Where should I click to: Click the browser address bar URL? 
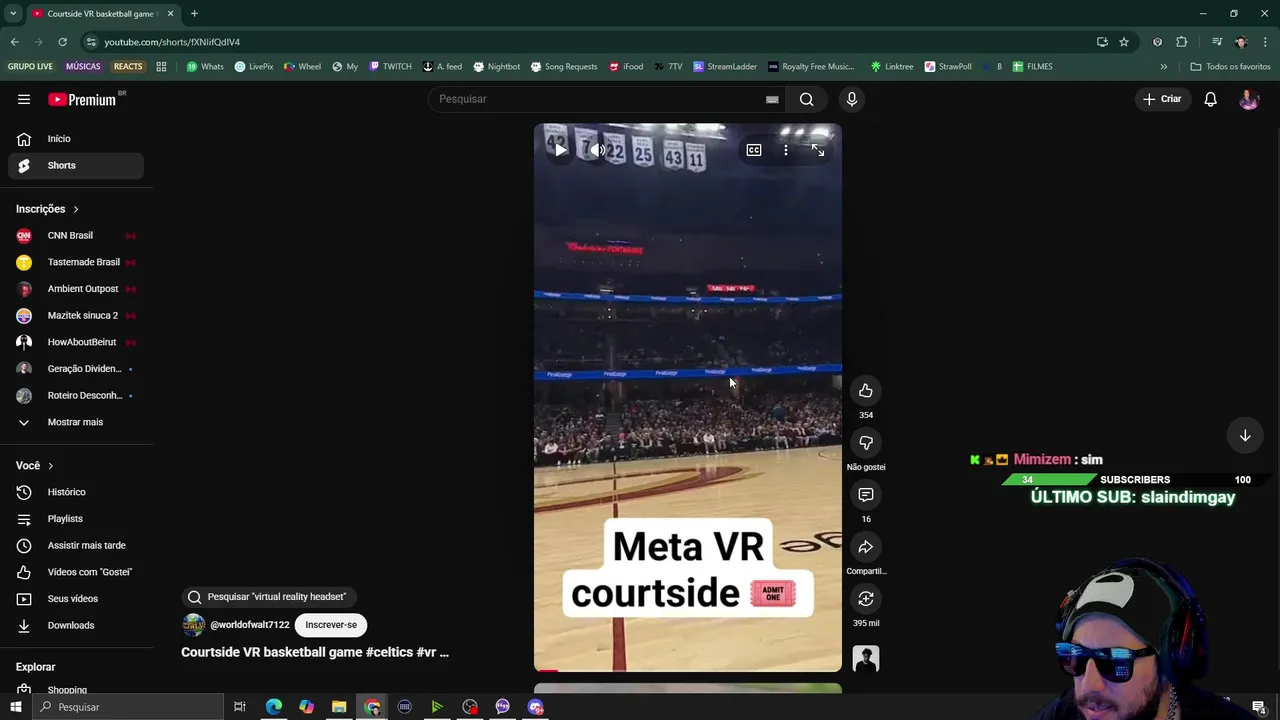coord(172,42)
